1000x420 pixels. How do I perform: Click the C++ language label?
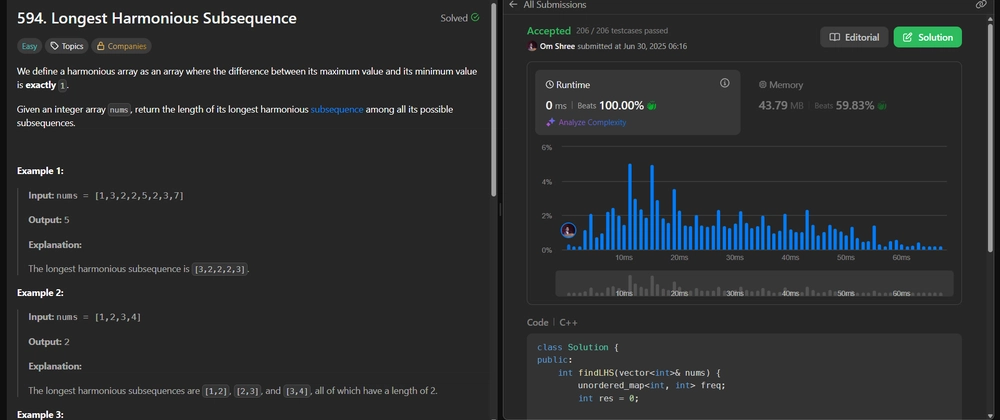(x=569, y=322)
